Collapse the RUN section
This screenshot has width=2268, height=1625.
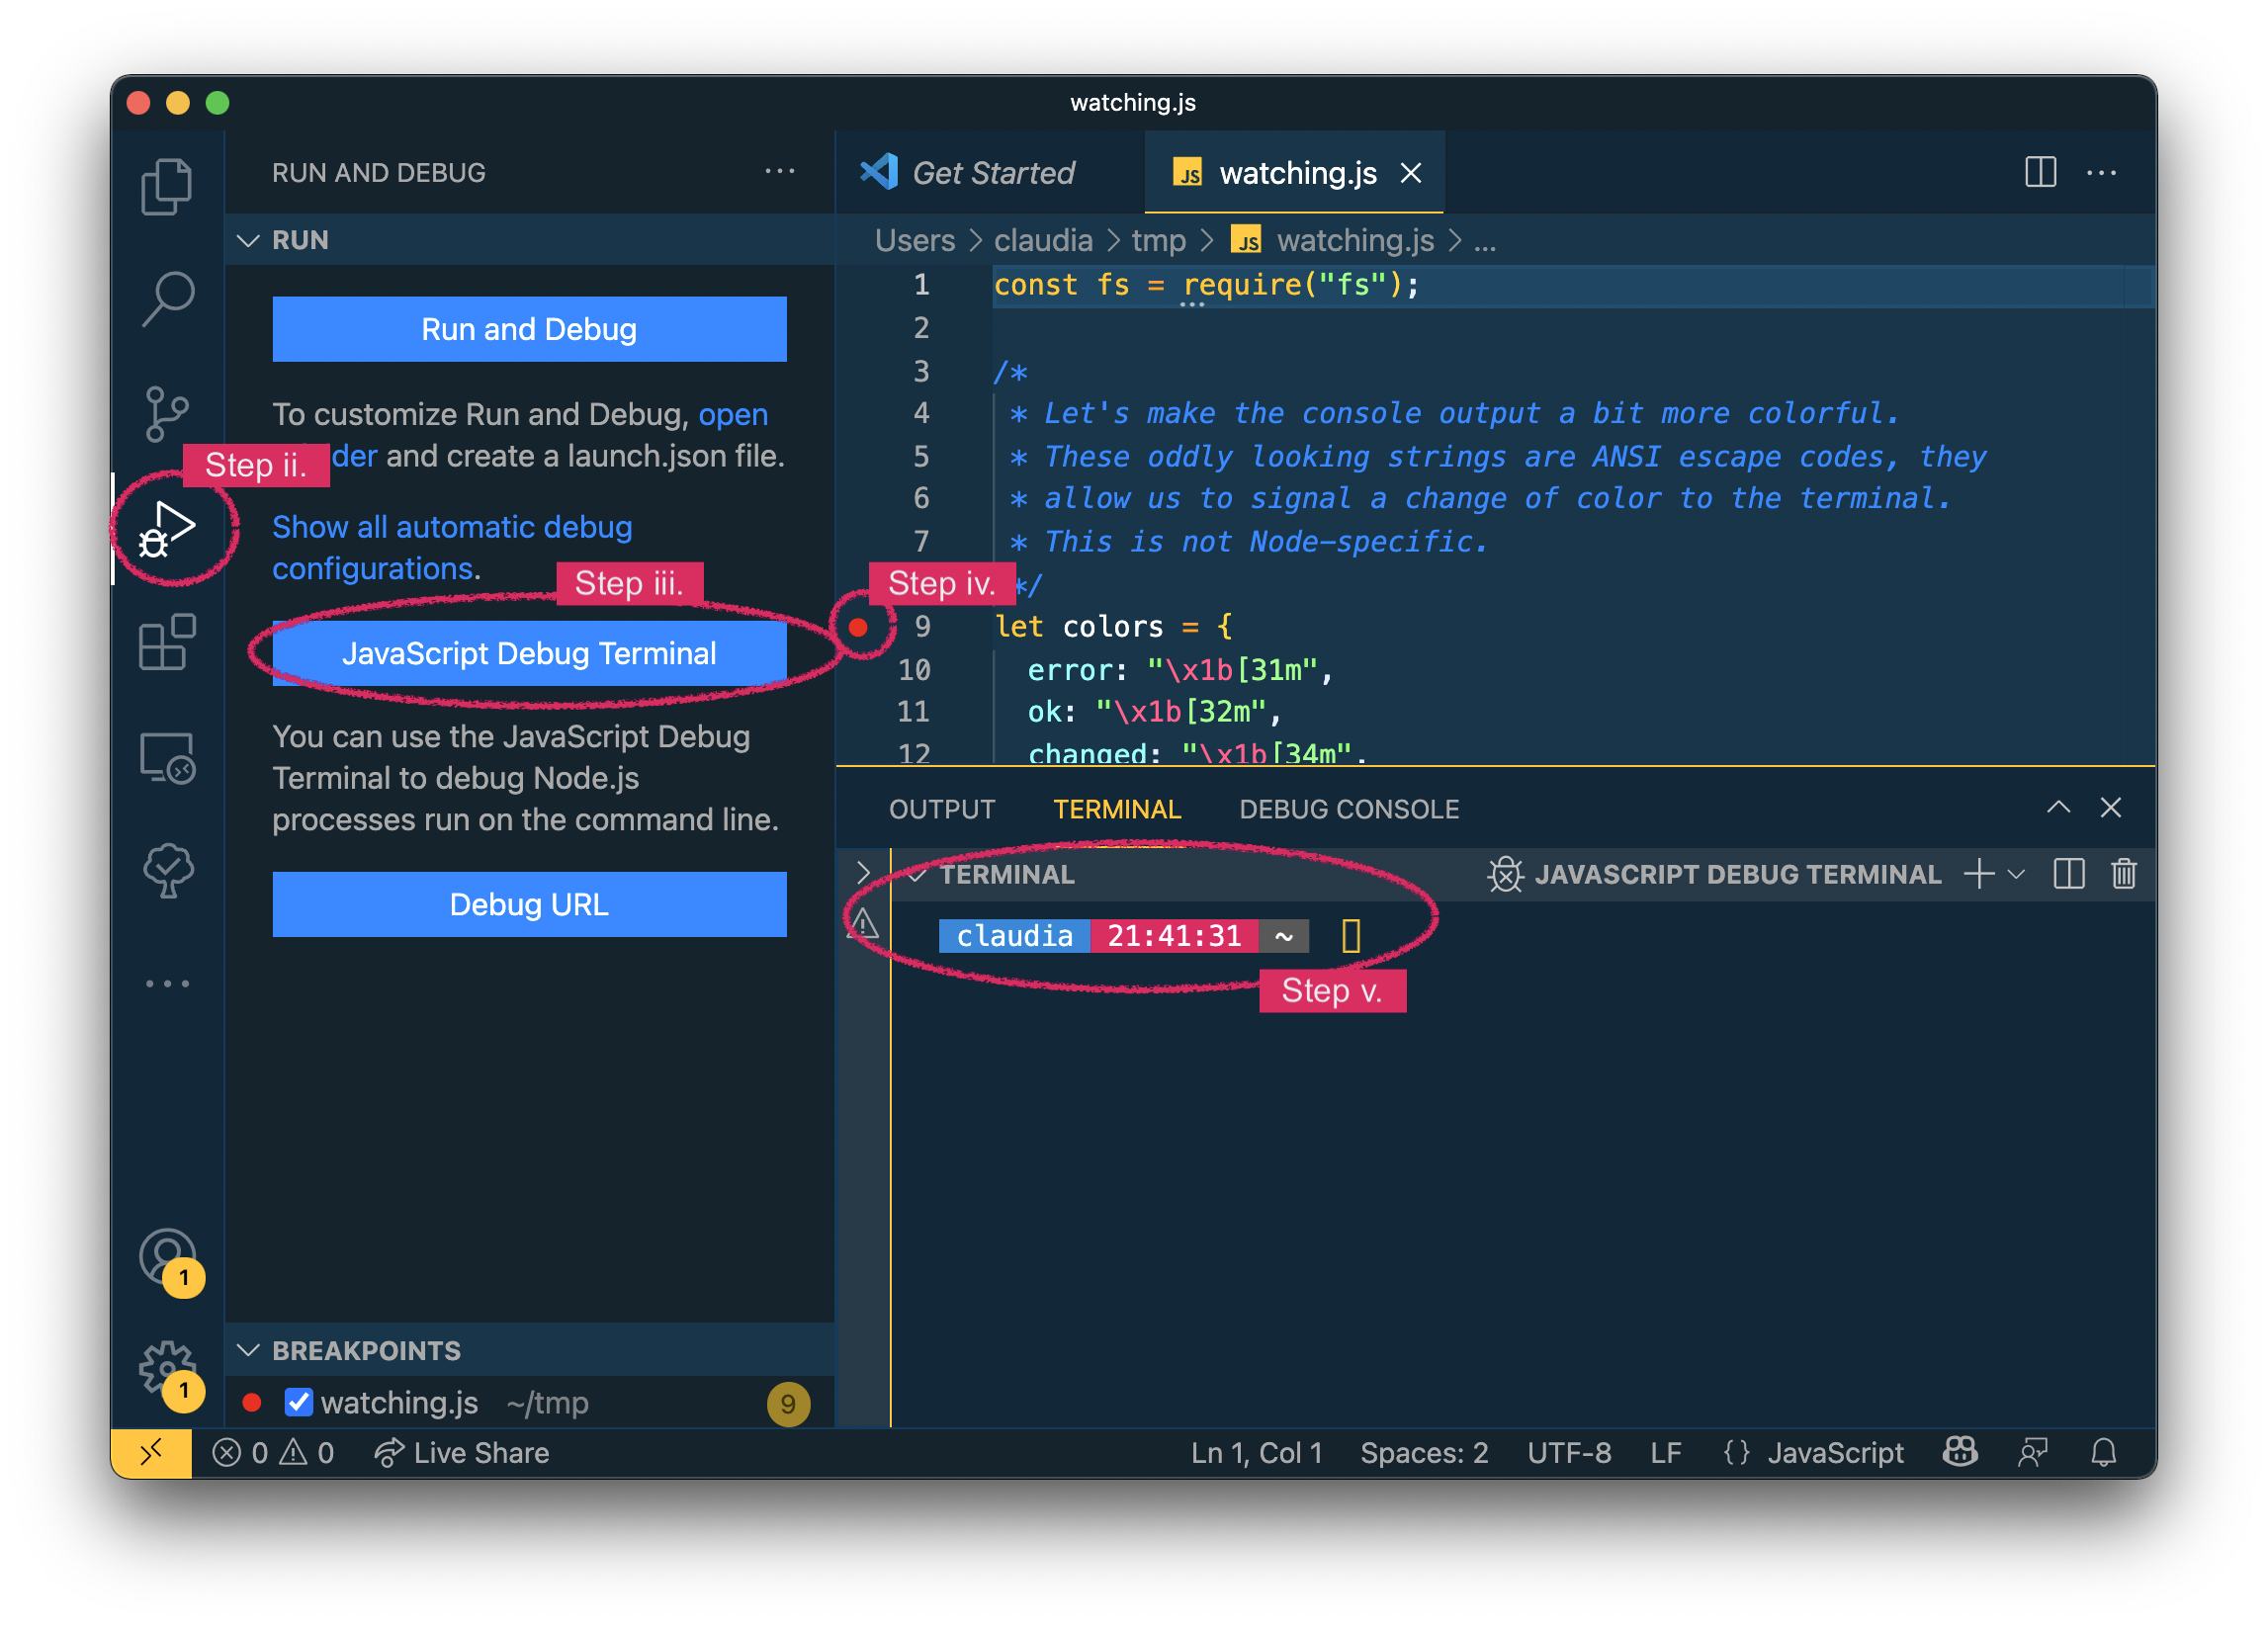[x=248, y=240]
